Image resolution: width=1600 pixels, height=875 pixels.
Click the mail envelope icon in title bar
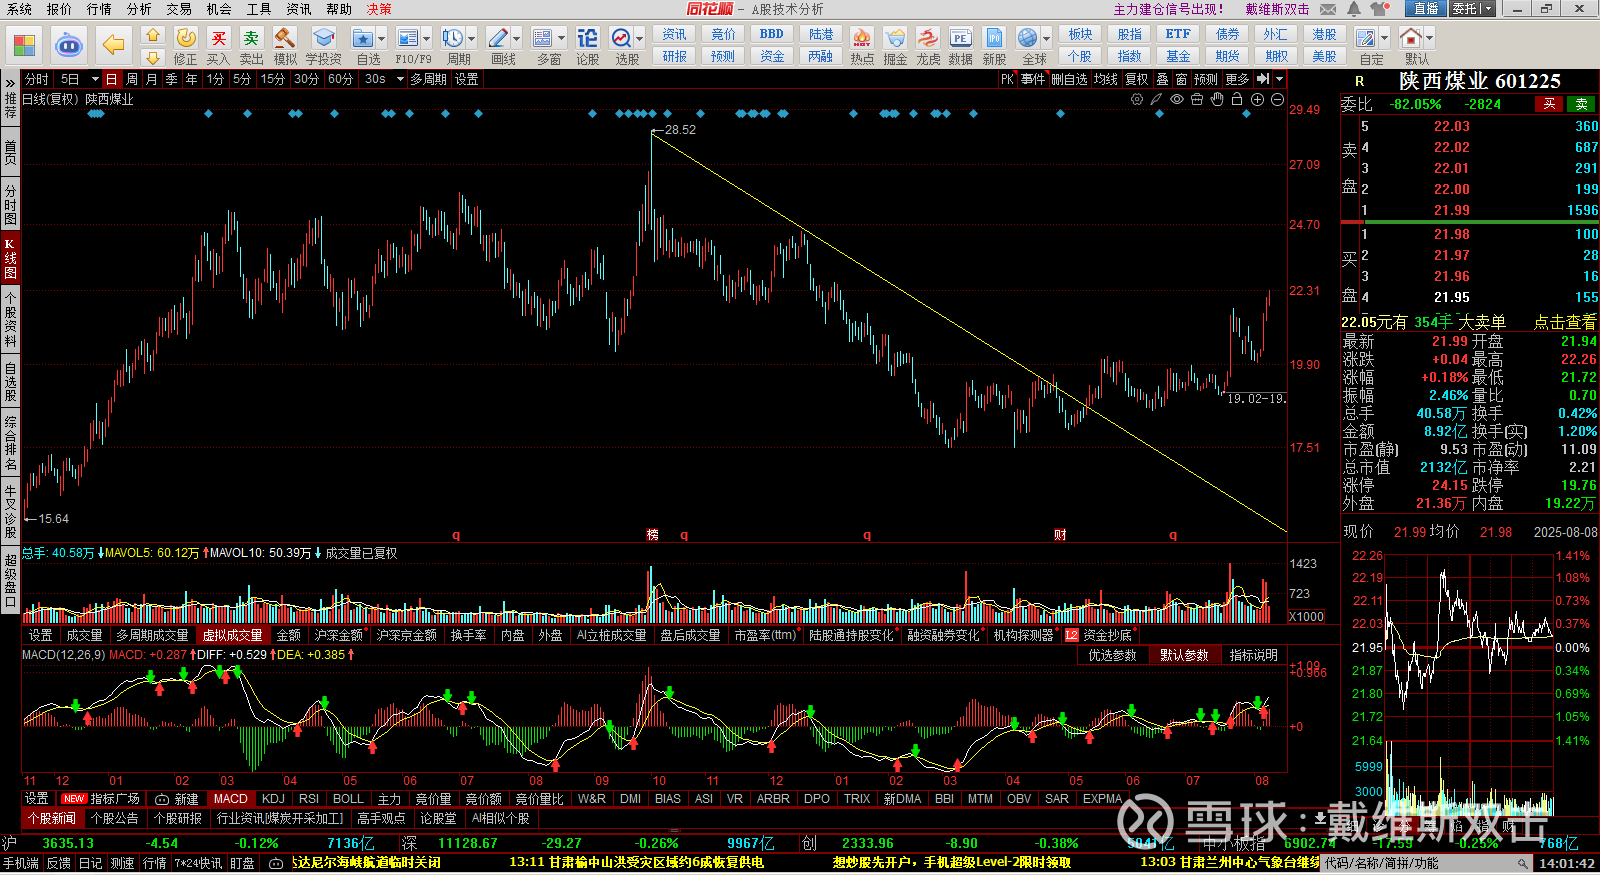[x=1328, y=9]
